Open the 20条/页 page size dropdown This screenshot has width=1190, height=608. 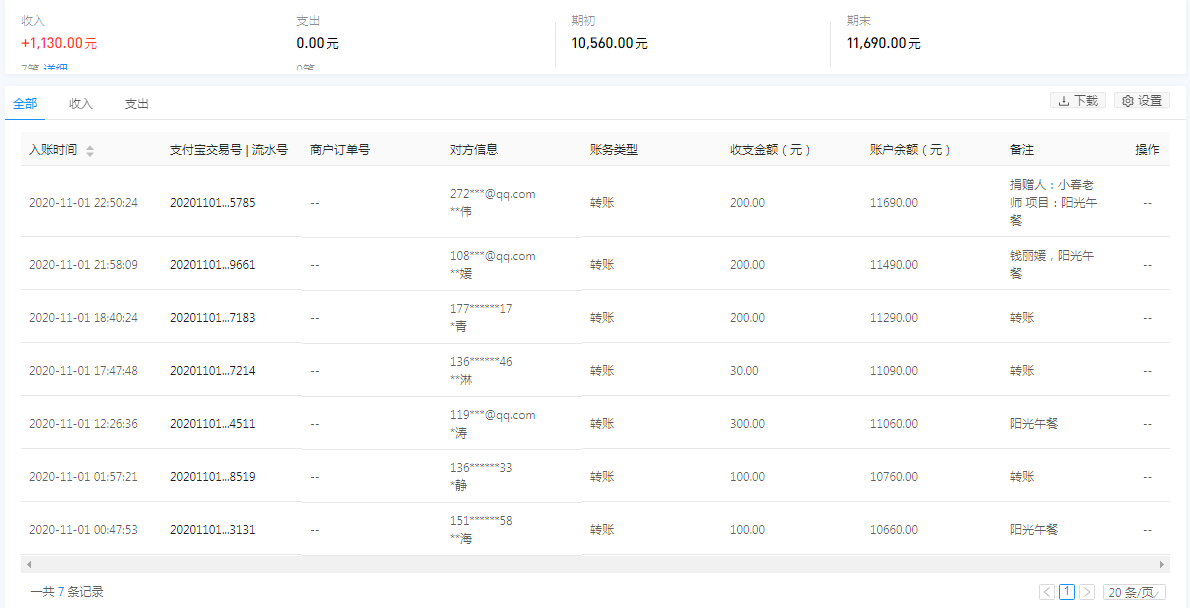click(1137, 592)
